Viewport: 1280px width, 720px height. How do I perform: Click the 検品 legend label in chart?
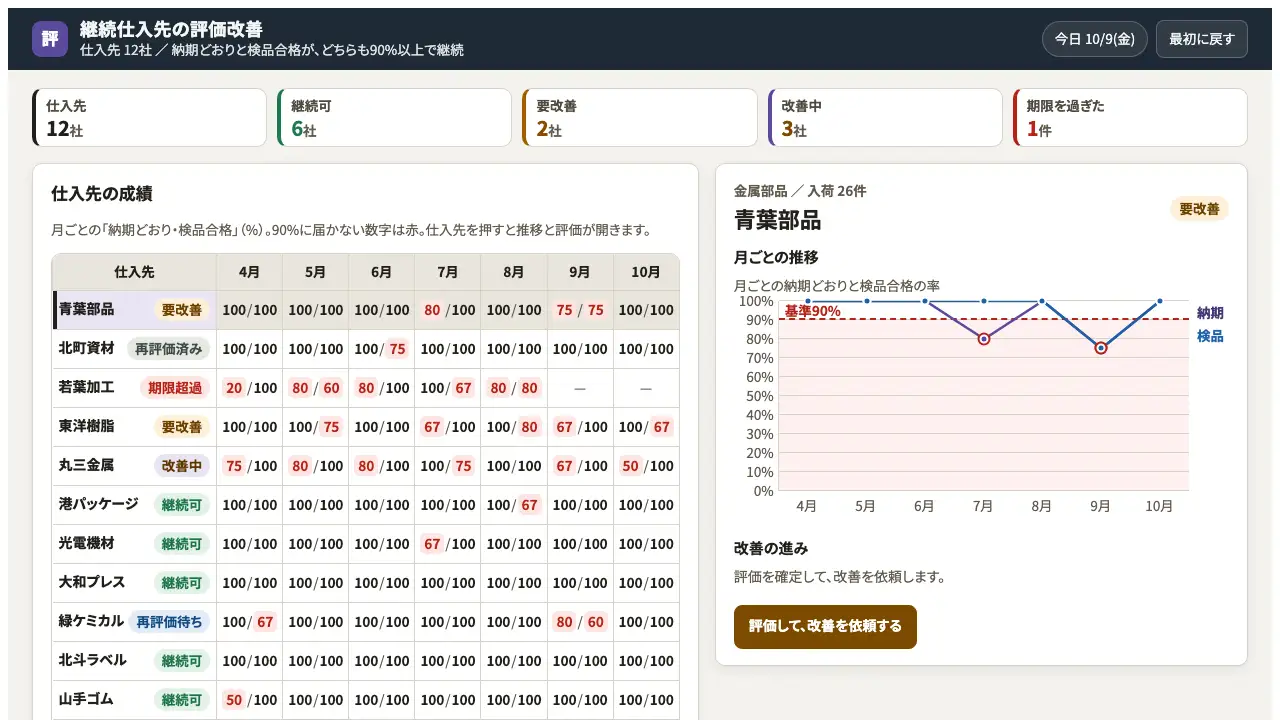pyautogui.click(x=1210, y=336)
